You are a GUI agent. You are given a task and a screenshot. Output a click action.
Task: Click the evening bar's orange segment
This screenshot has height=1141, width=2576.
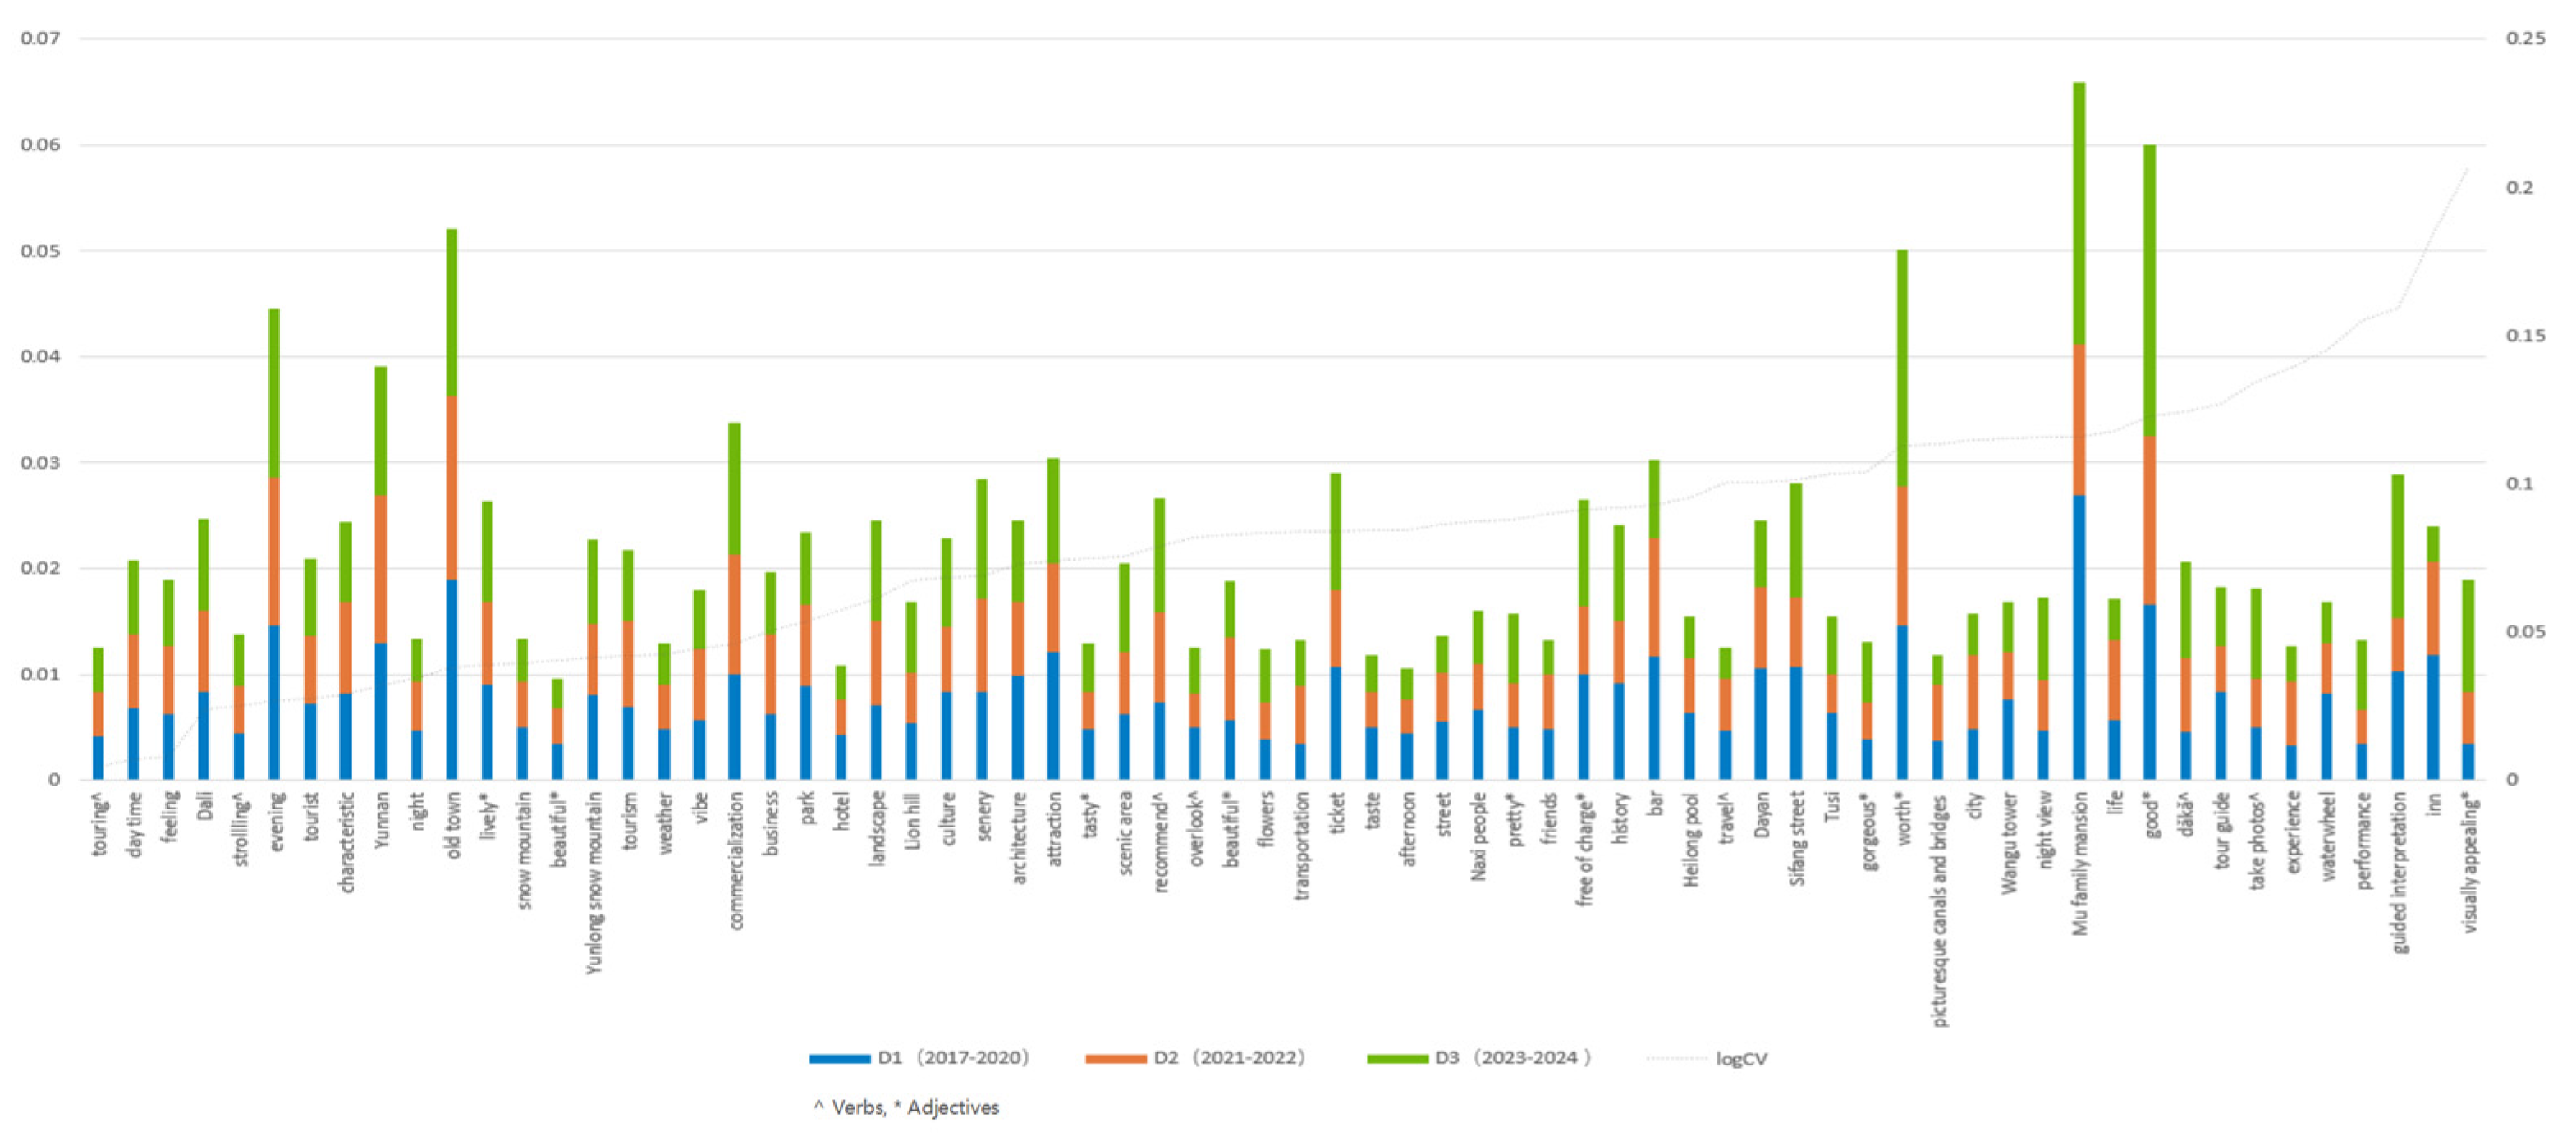tap(274, 552)
